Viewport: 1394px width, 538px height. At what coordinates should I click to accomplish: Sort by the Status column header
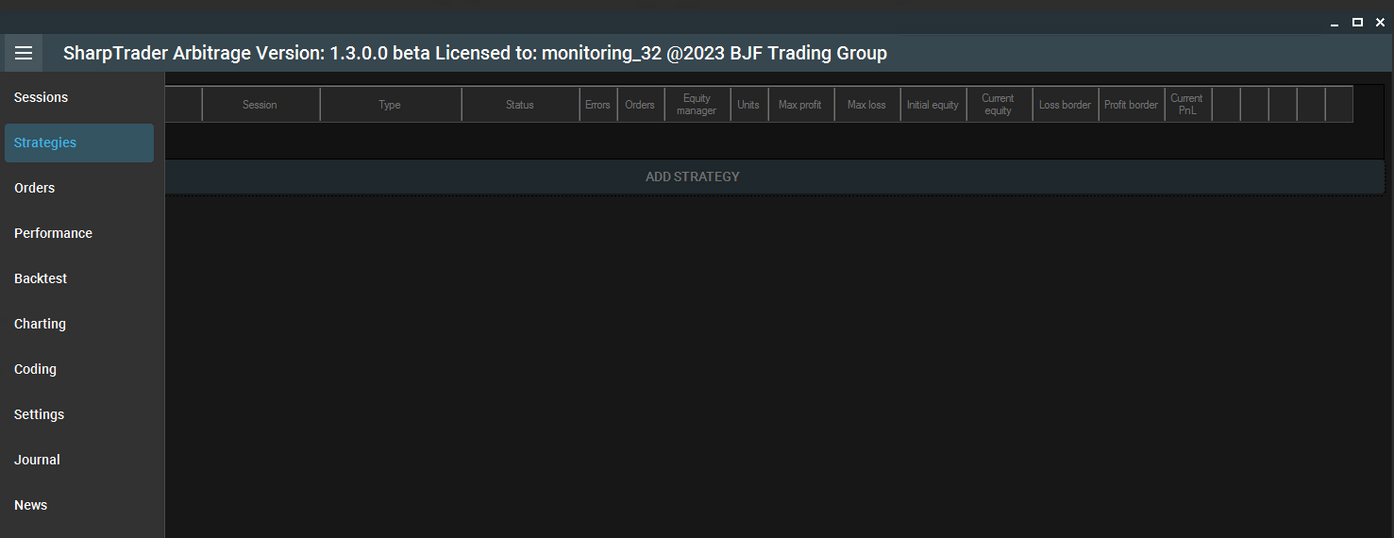[x=520, y=105]
